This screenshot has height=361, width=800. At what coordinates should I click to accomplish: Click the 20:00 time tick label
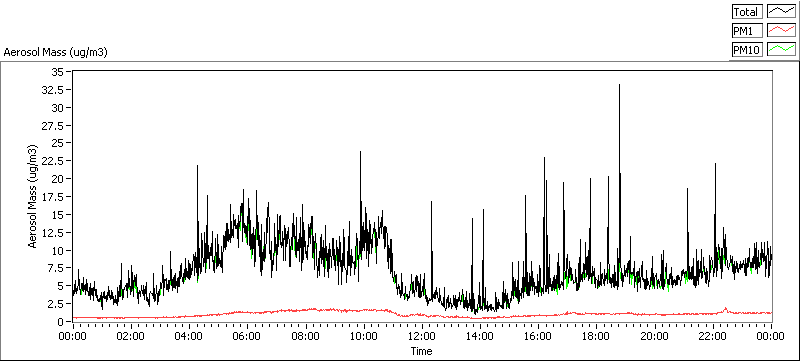coord(655,336)
